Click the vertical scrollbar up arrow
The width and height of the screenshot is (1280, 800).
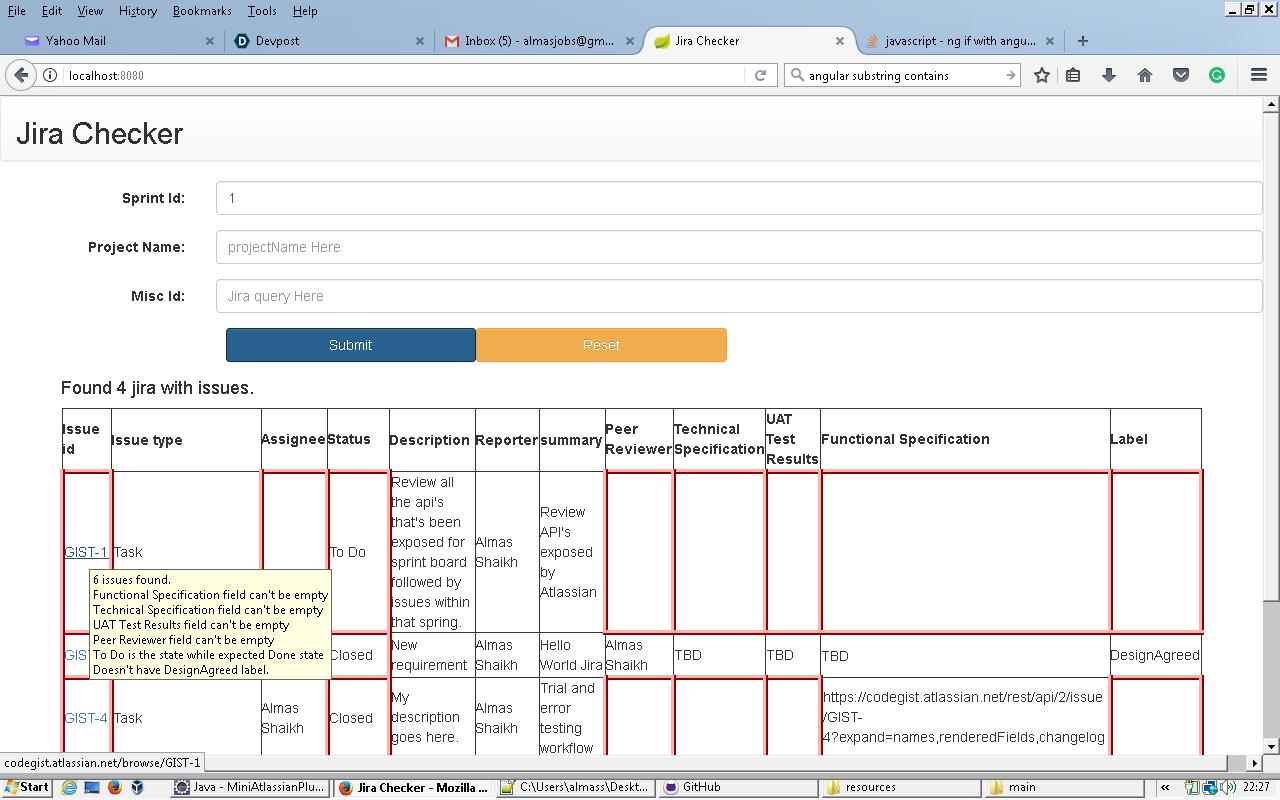tap(1271, 104)
